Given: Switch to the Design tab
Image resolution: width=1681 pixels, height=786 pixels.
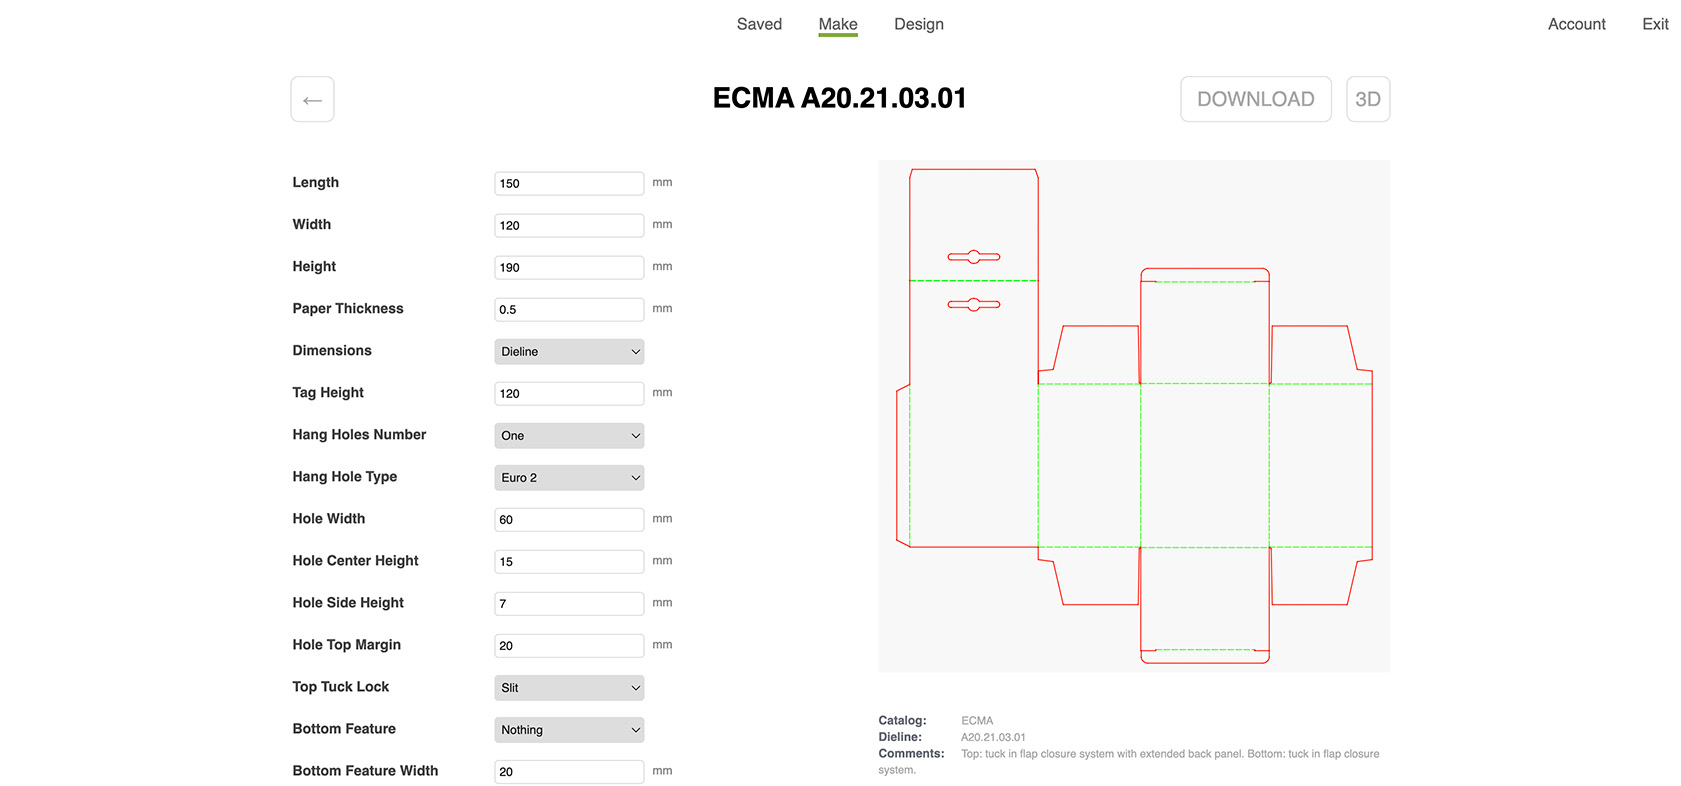Looking at the screenshot, I should pyautogui.click(x=918, y=23).
